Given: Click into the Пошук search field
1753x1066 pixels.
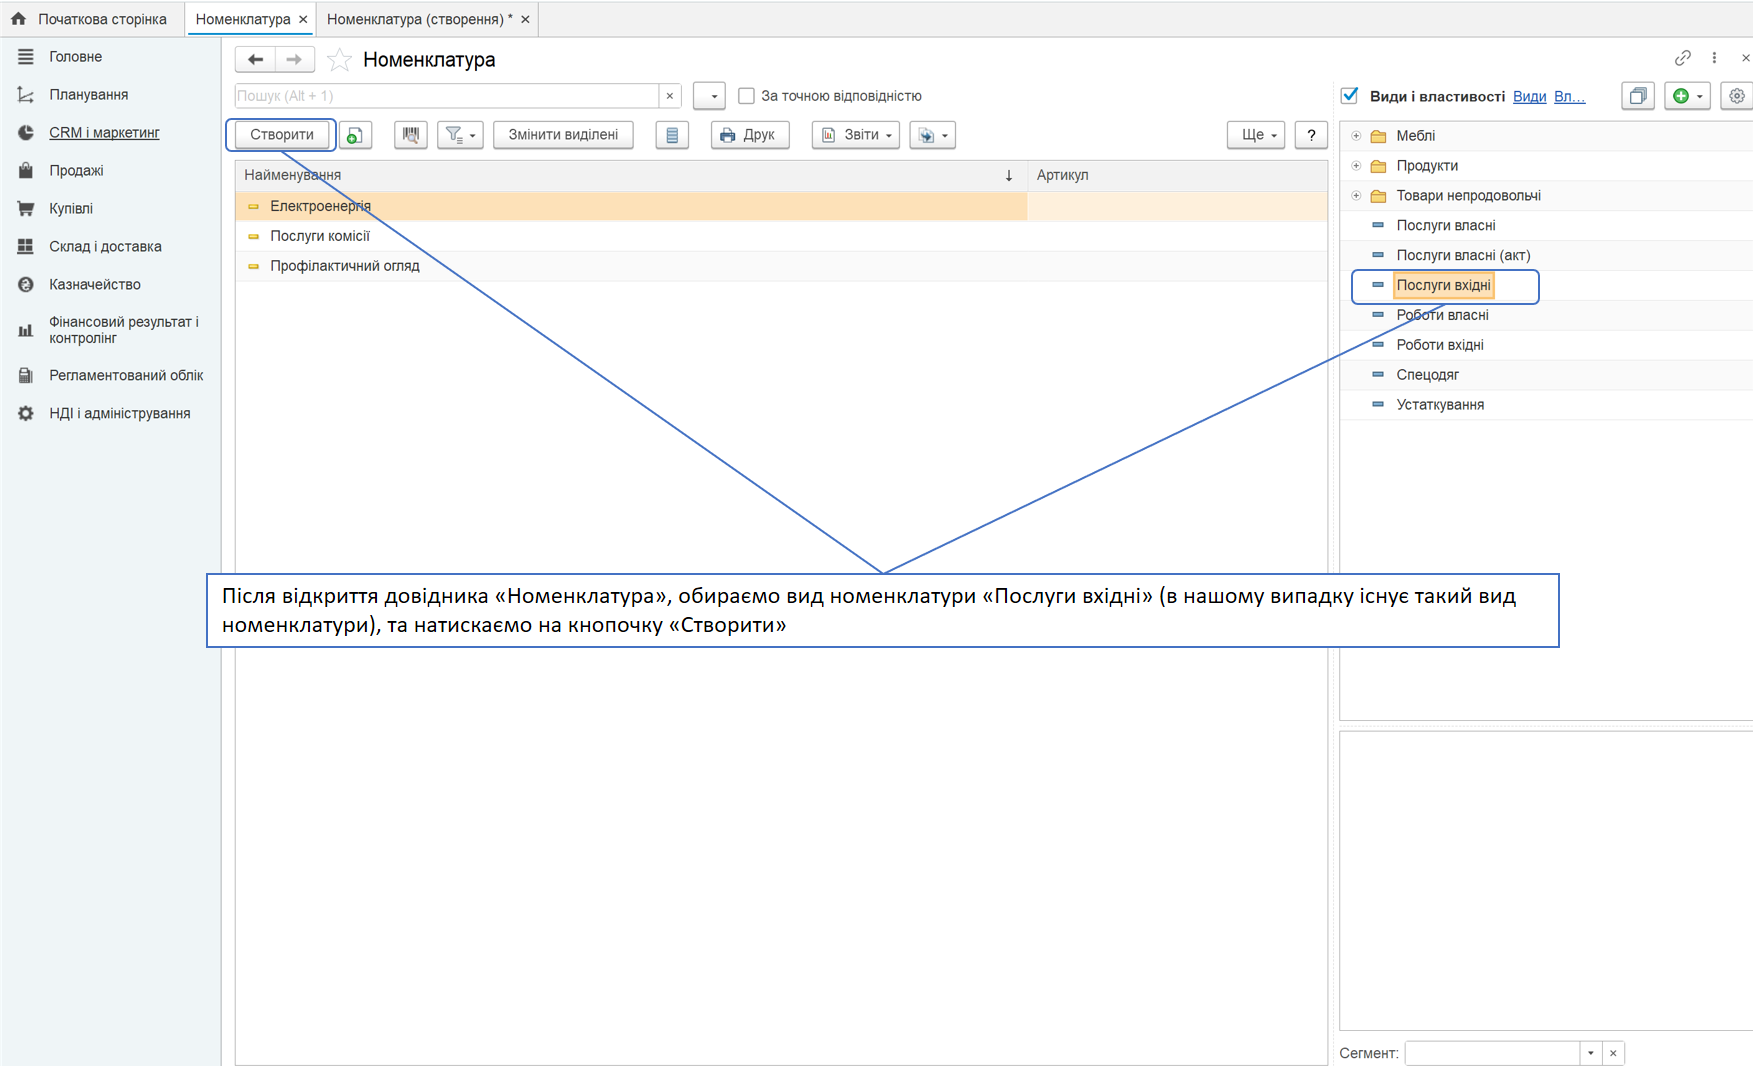Looking at the screenshot, I should tap(447, 96).
